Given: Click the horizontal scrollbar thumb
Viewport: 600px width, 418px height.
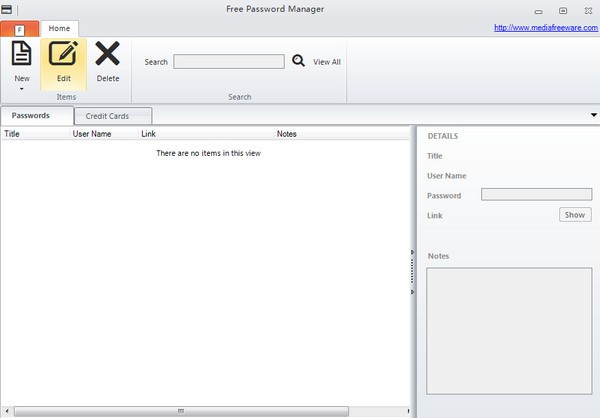Looking at the screenshot, I should 181,411.
